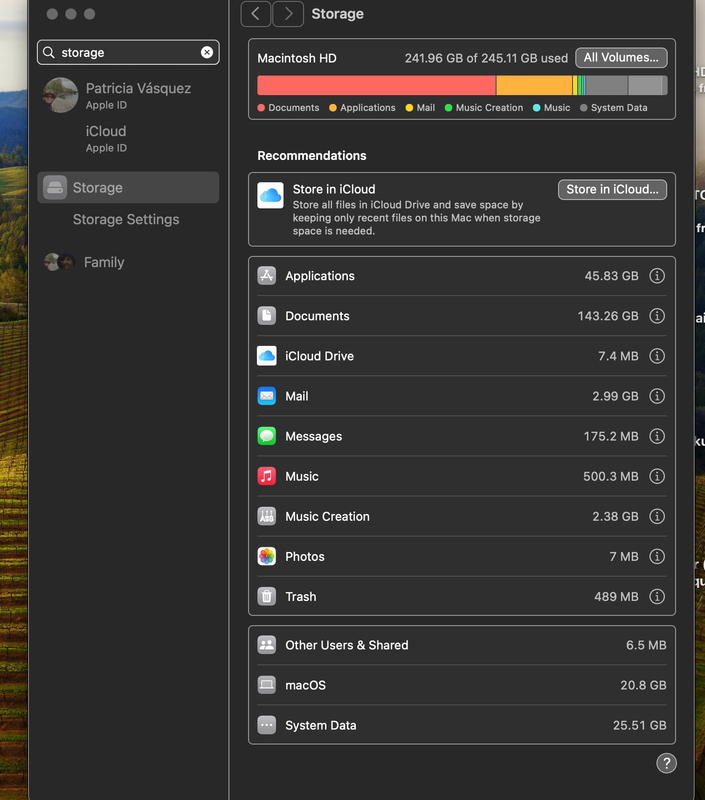Click the forward navigation arrow
Screen dimensions: 705x800
tap(288, 14)
